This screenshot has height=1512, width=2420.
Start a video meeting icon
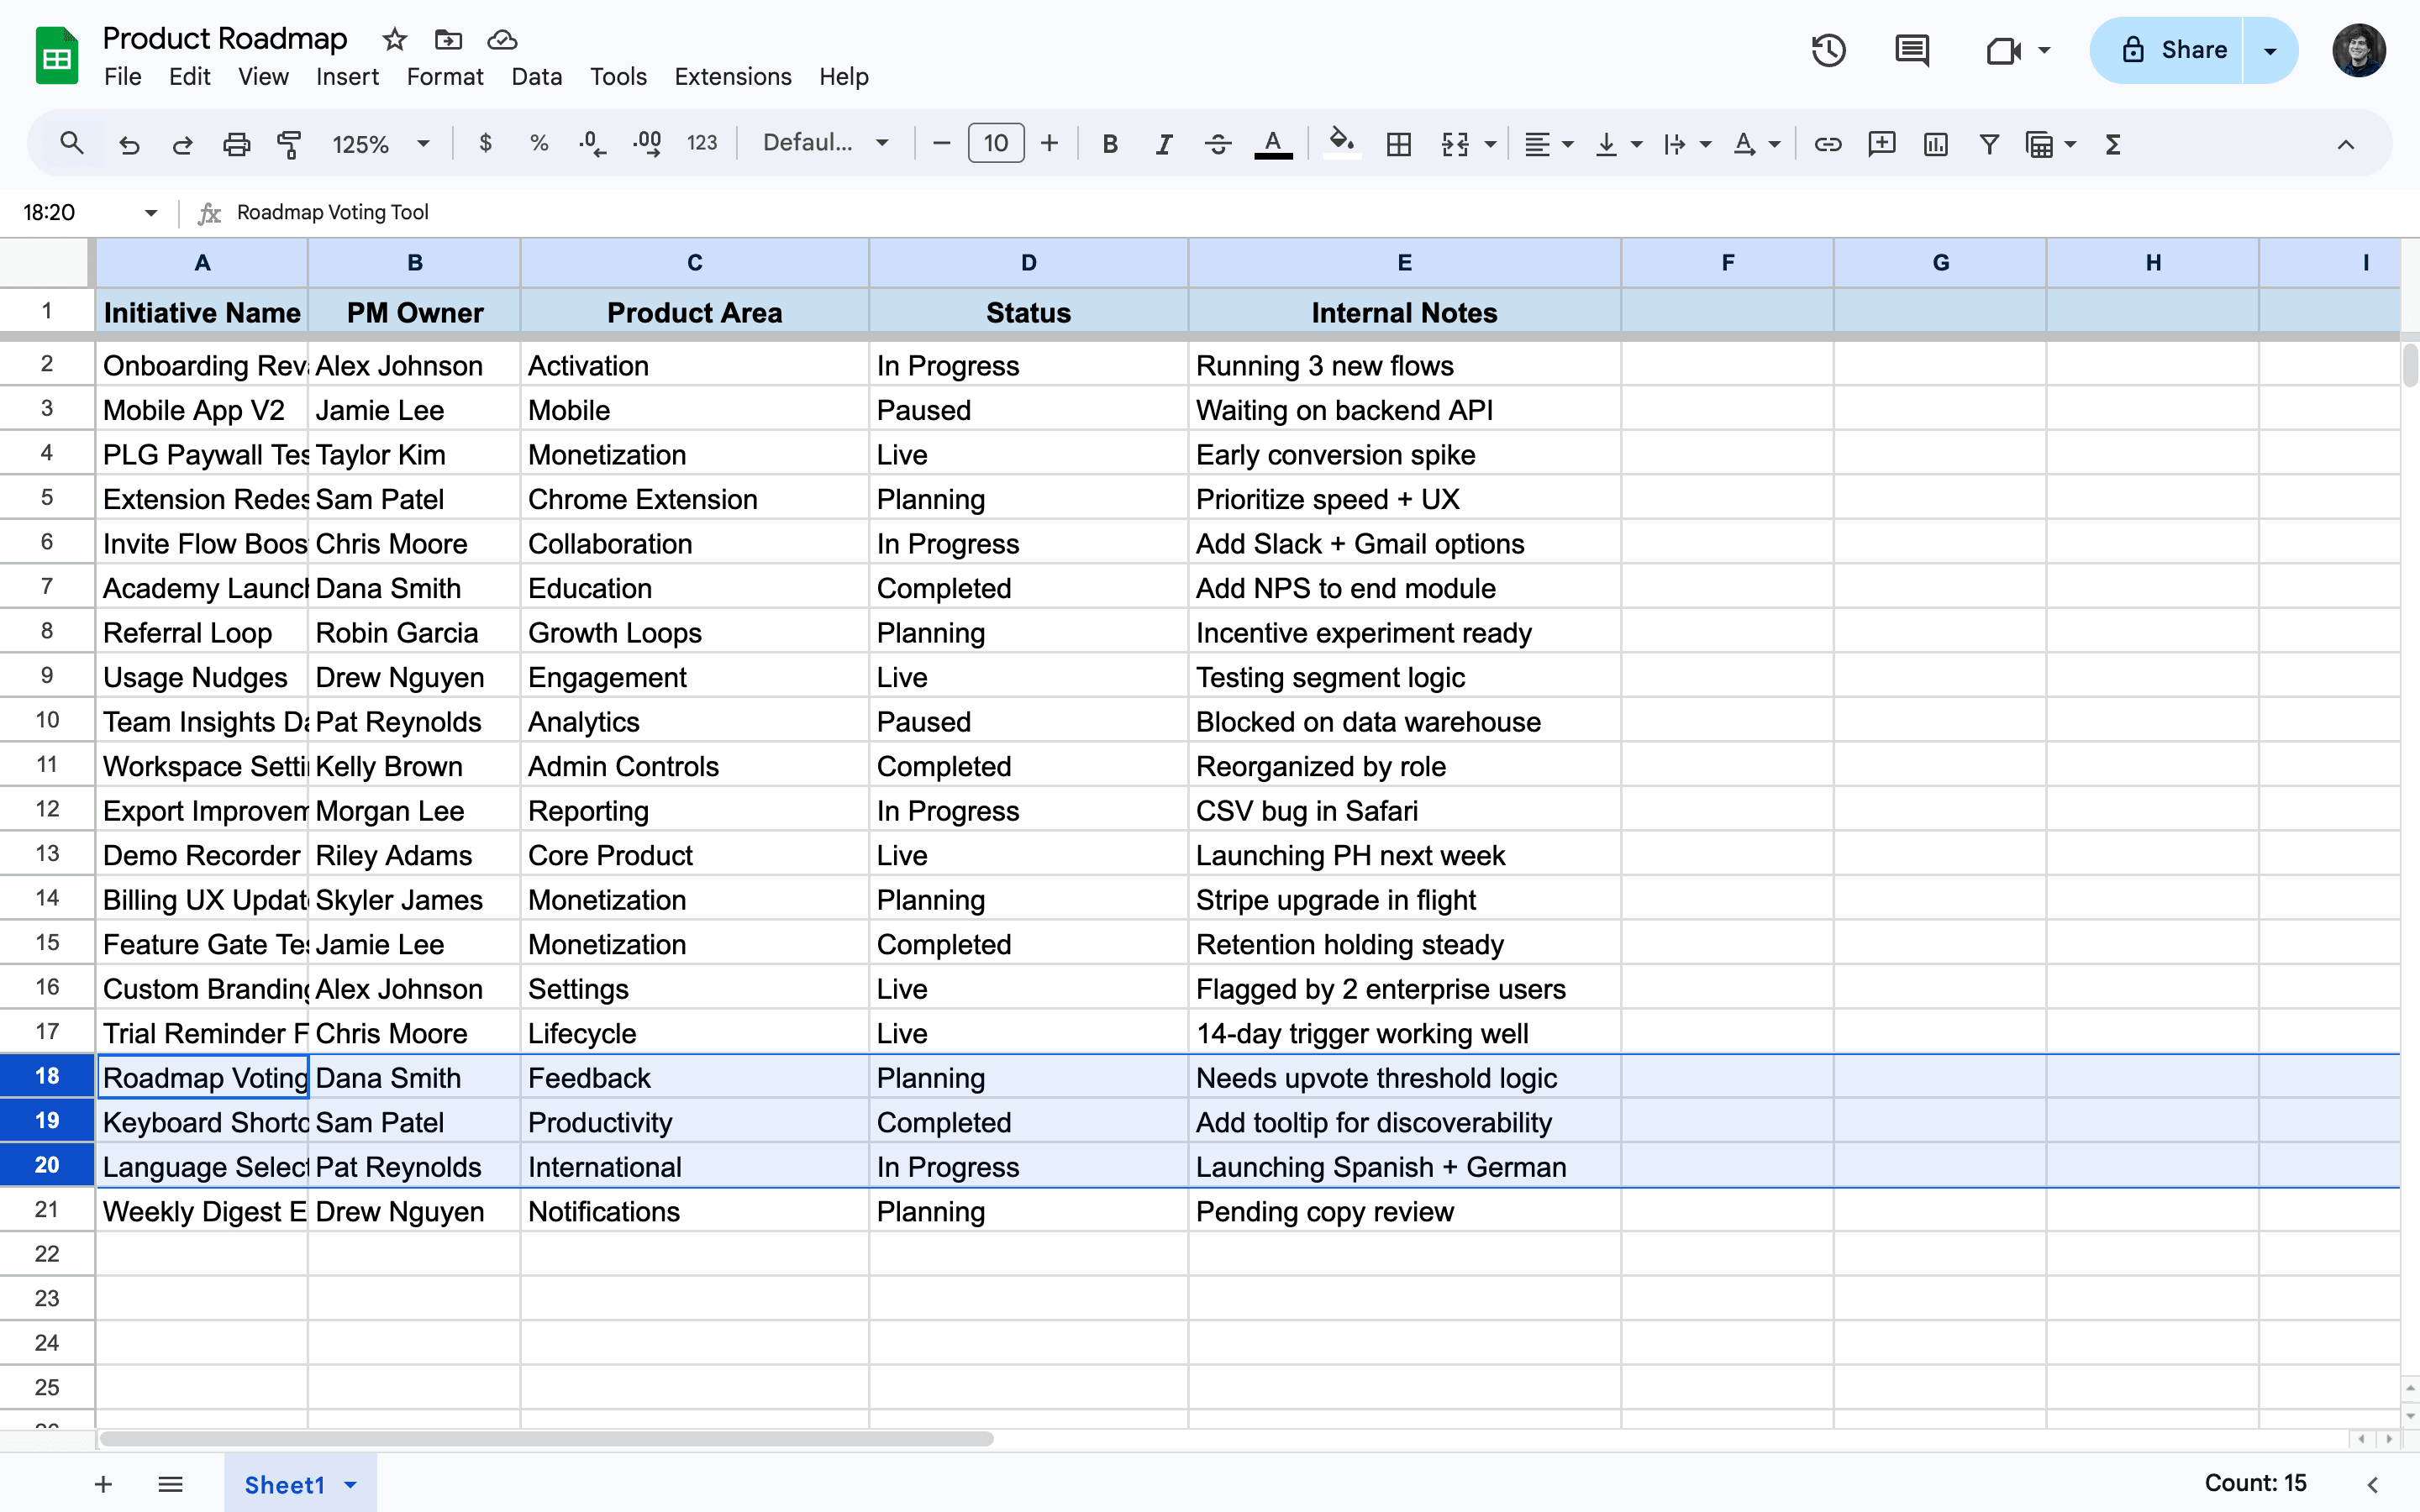2003,50
